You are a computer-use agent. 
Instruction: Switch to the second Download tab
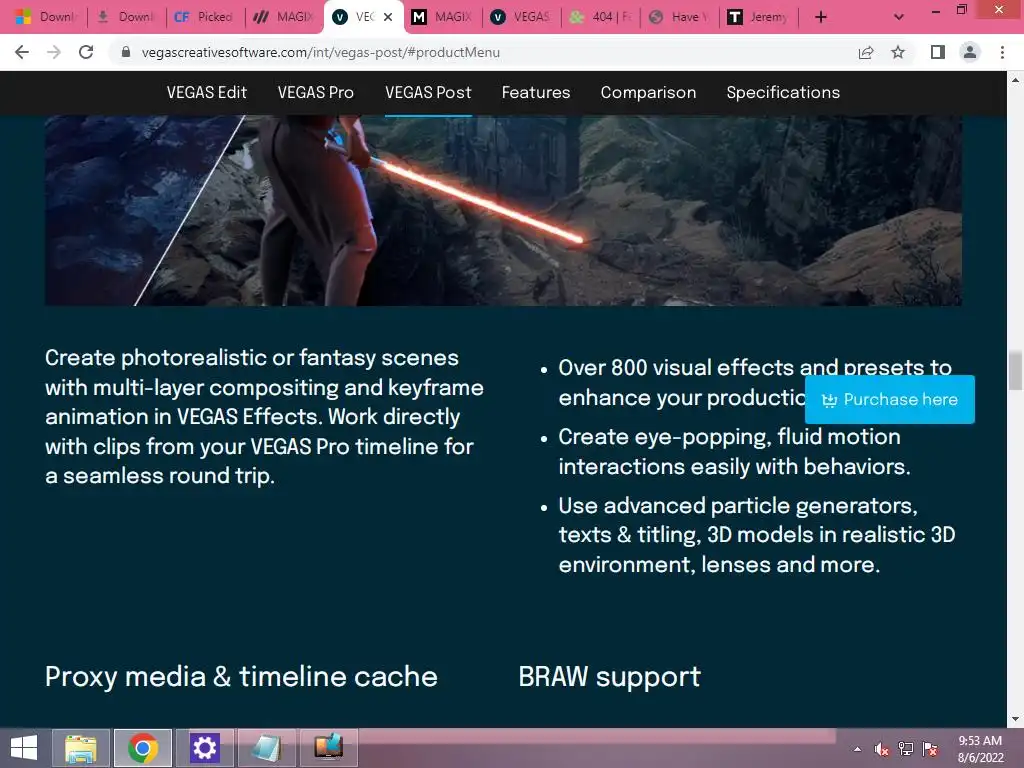point(125,17)
